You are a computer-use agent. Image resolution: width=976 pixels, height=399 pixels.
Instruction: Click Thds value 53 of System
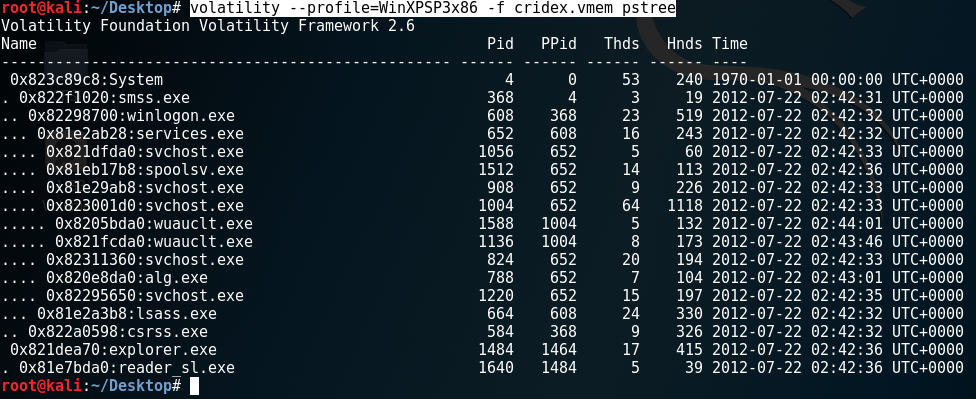(631, 80)
